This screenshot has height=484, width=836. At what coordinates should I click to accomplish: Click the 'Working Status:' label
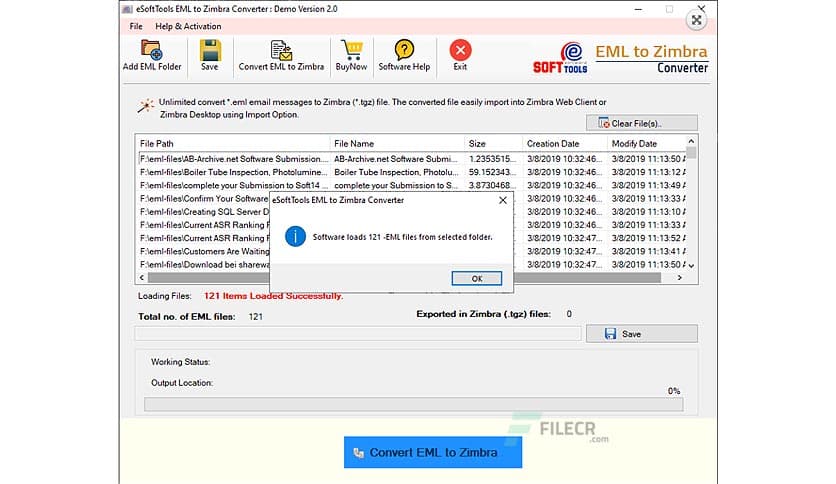tap(180, 362)
